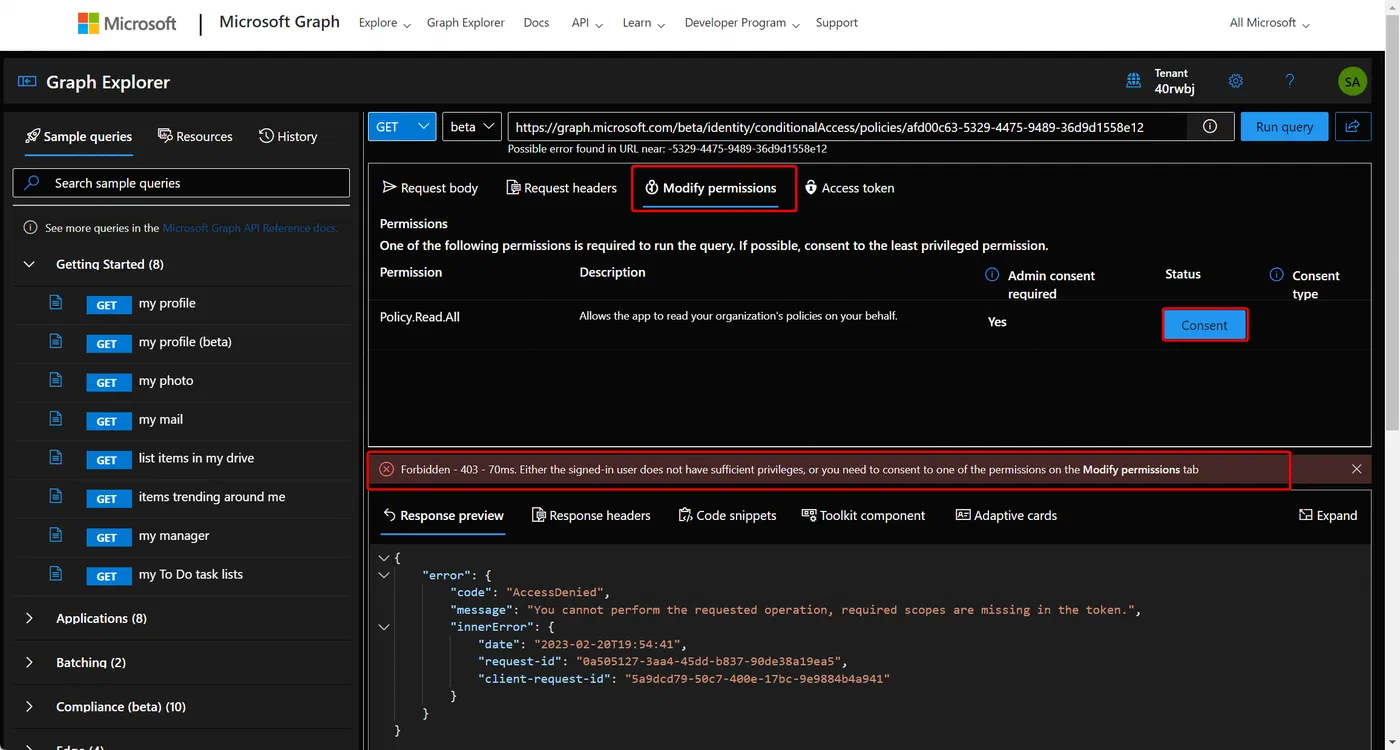Click the URL info icon

pos(1210,127)
